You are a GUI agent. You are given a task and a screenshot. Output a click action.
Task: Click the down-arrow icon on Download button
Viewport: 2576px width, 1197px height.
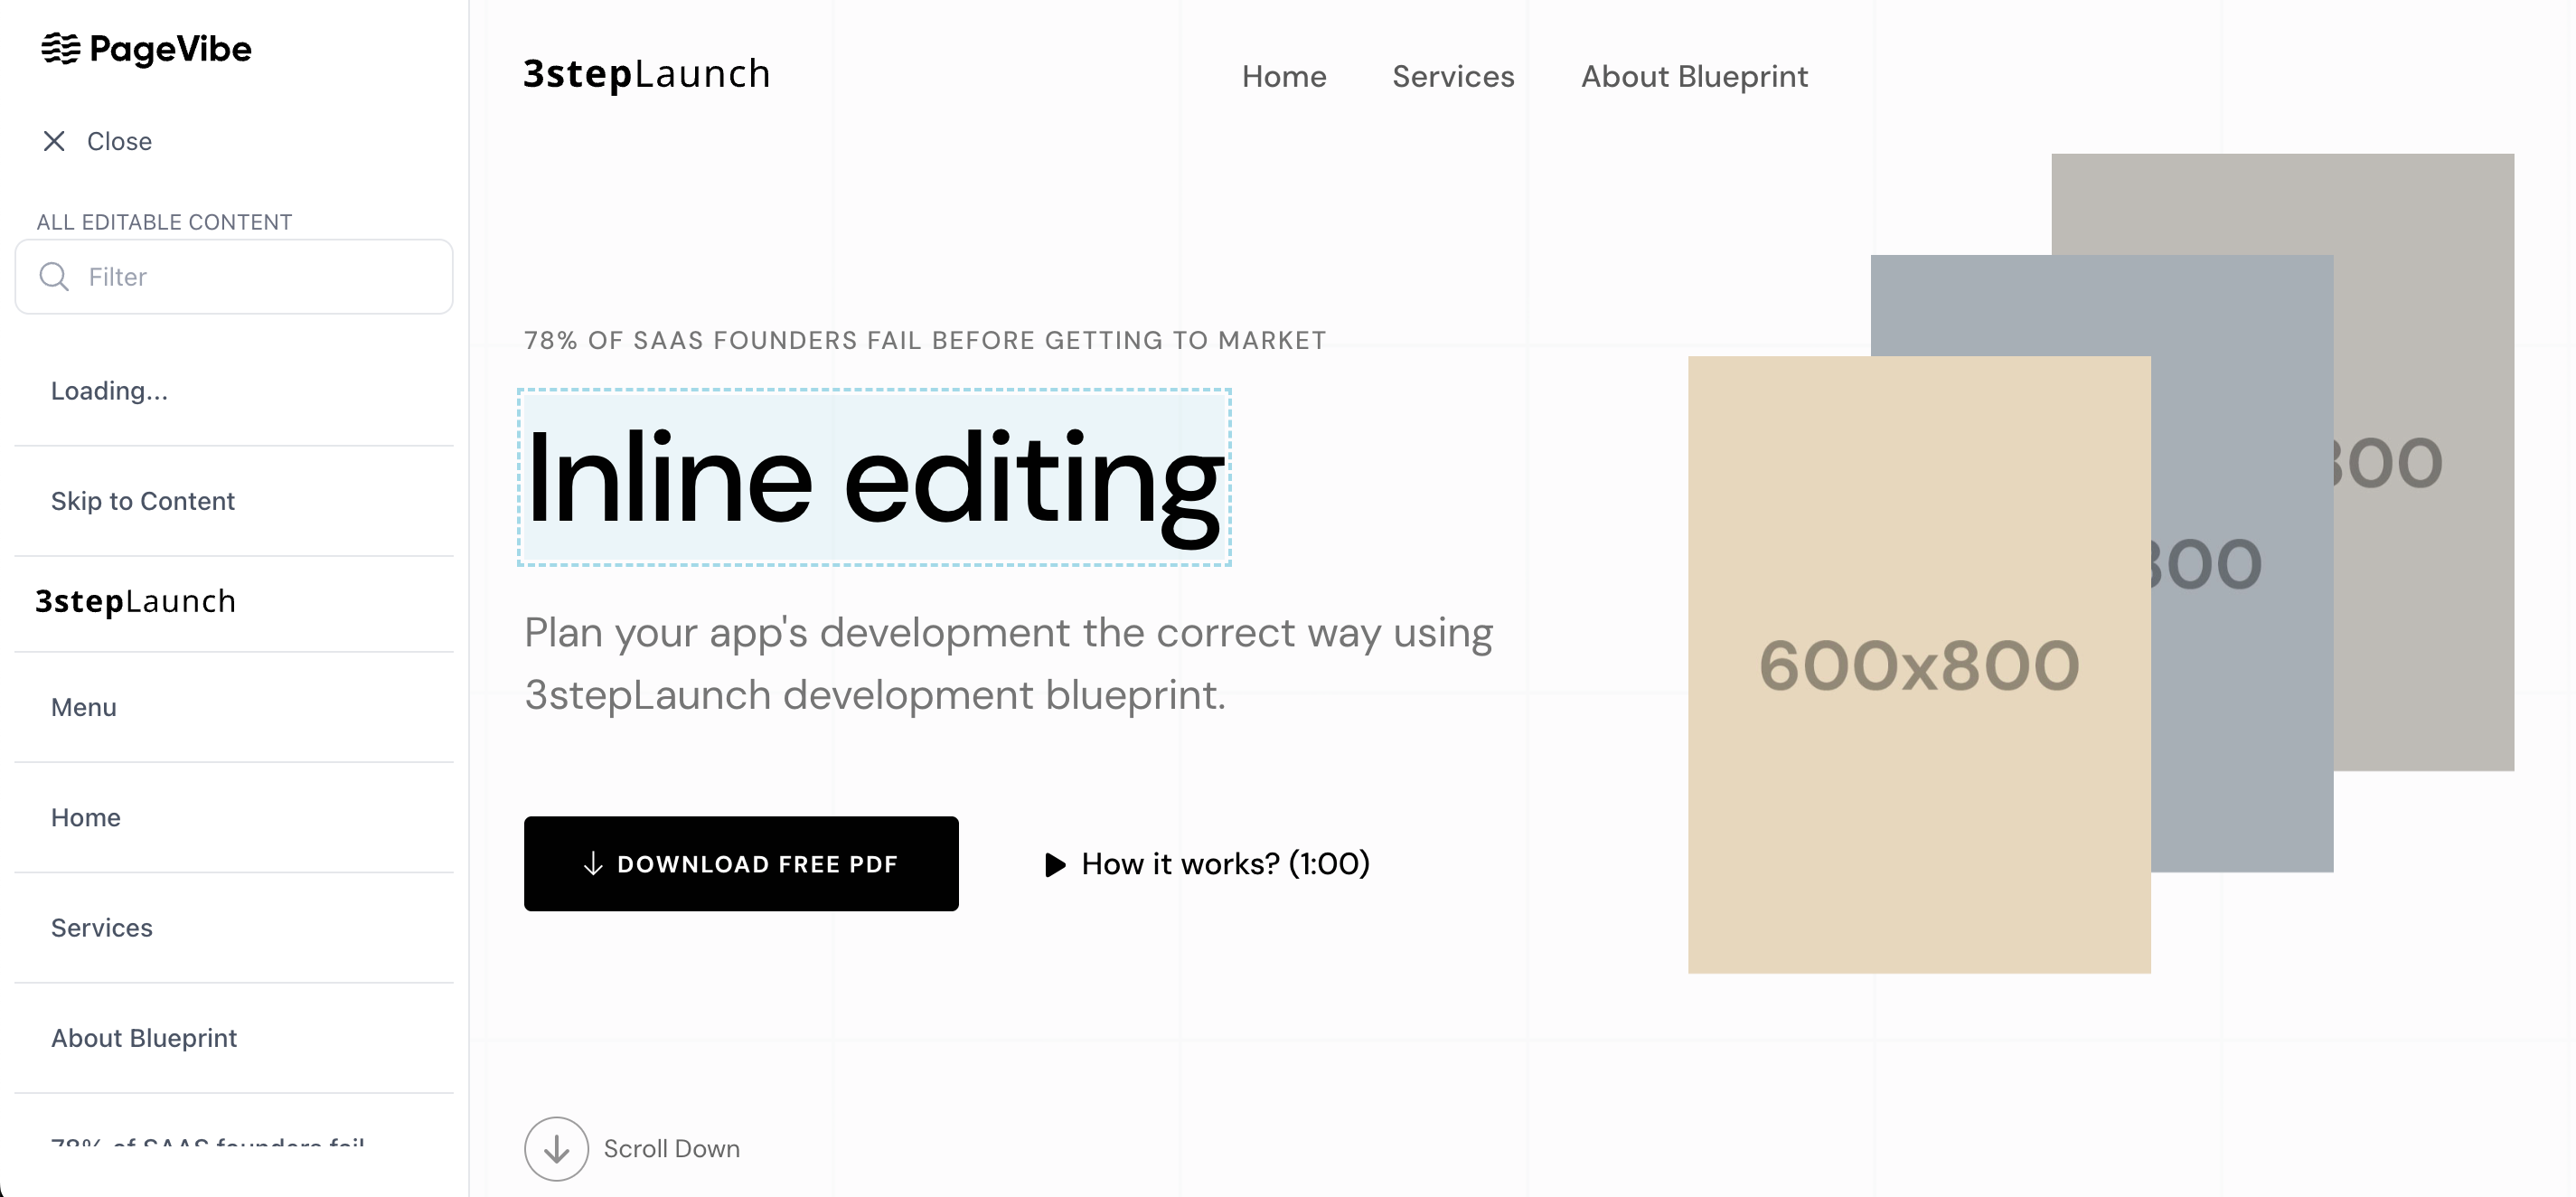click(593, 864)
